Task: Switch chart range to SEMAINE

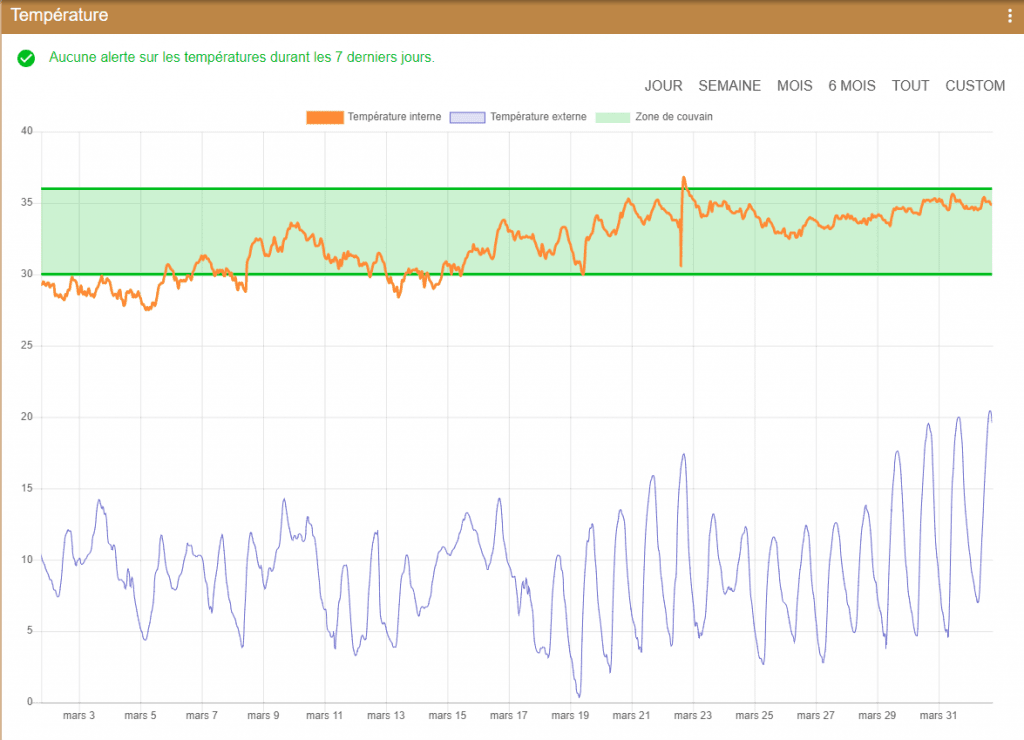Action: click(x=729, y=86)
